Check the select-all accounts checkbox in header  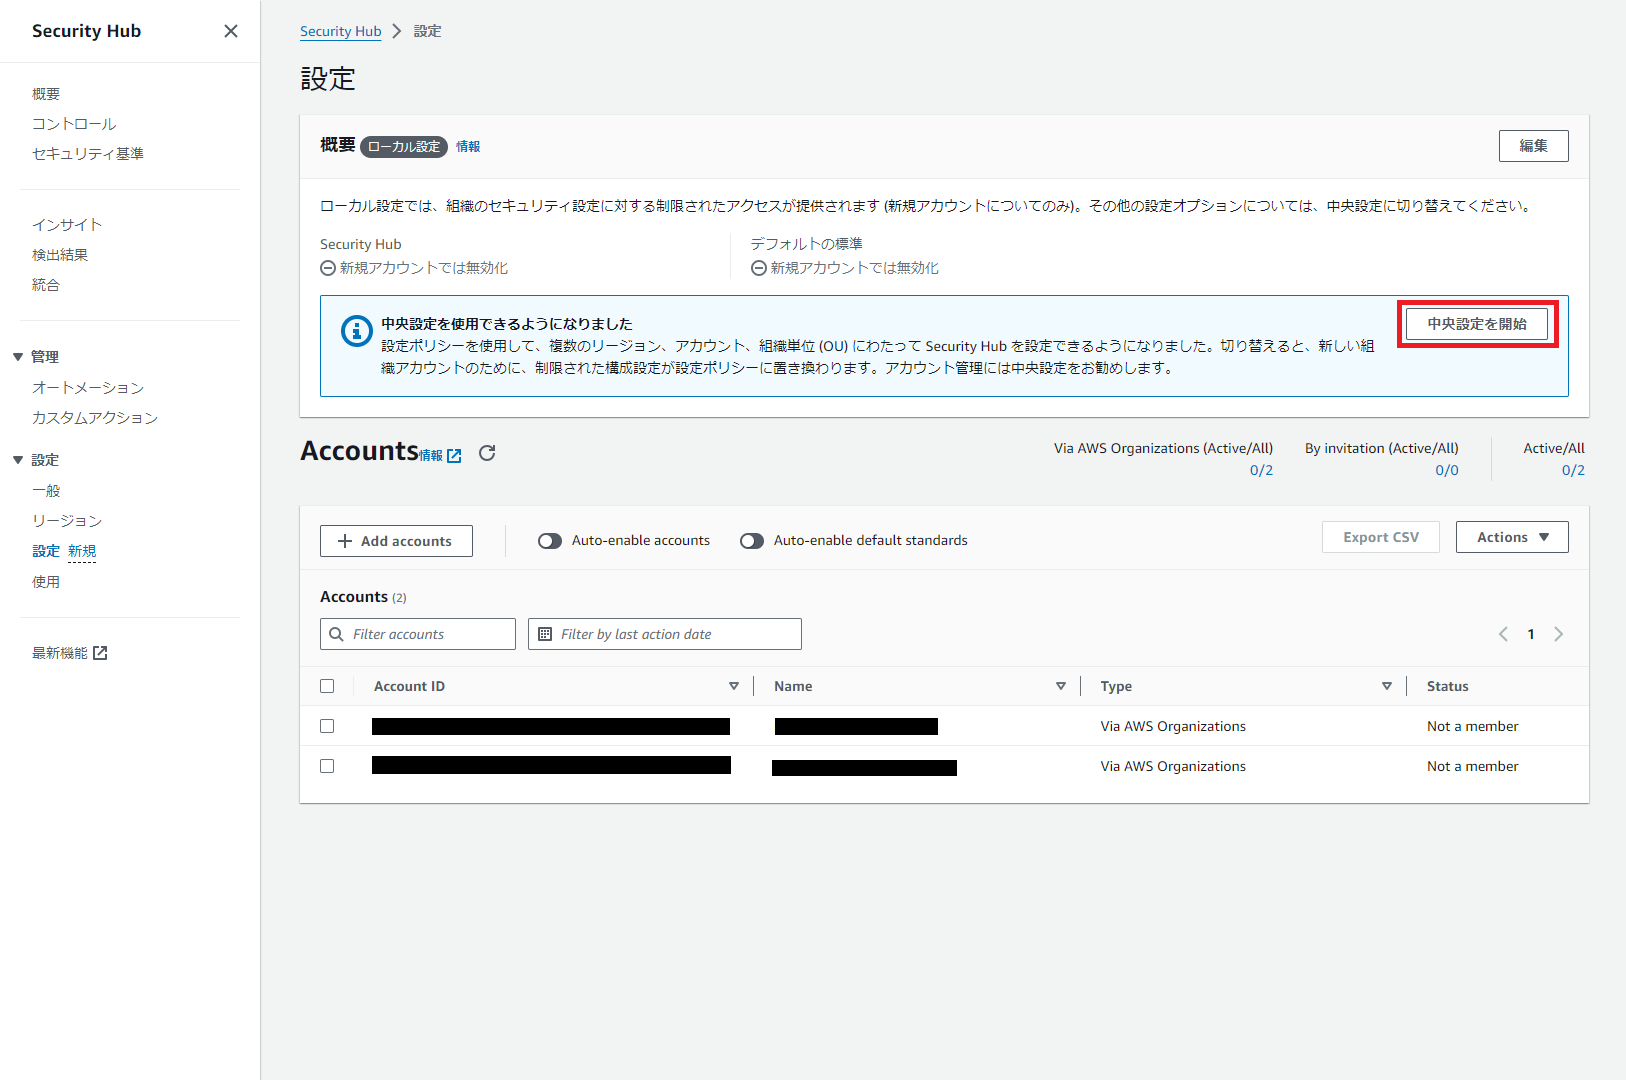(x=327, y=686)
